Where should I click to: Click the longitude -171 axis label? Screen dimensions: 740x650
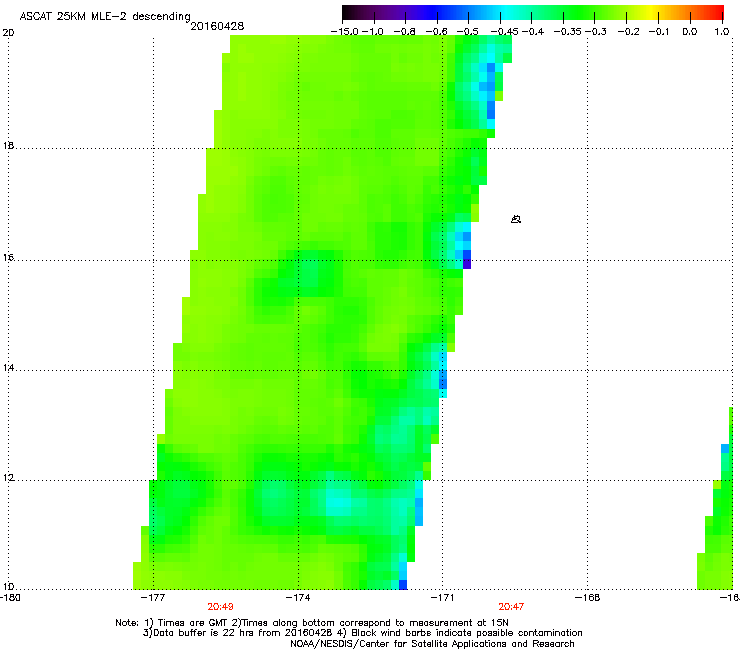click(443, 598)
